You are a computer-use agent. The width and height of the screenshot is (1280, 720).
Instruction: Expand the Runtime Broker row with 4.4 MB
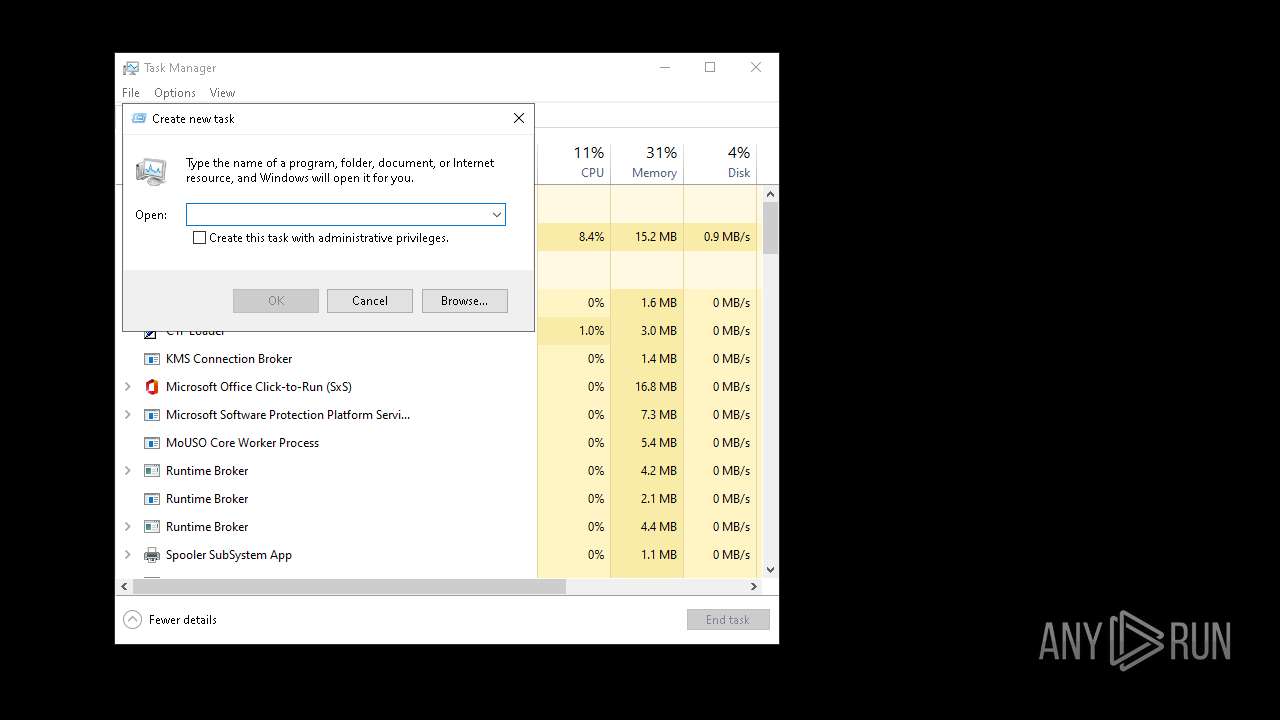point(127,527)
